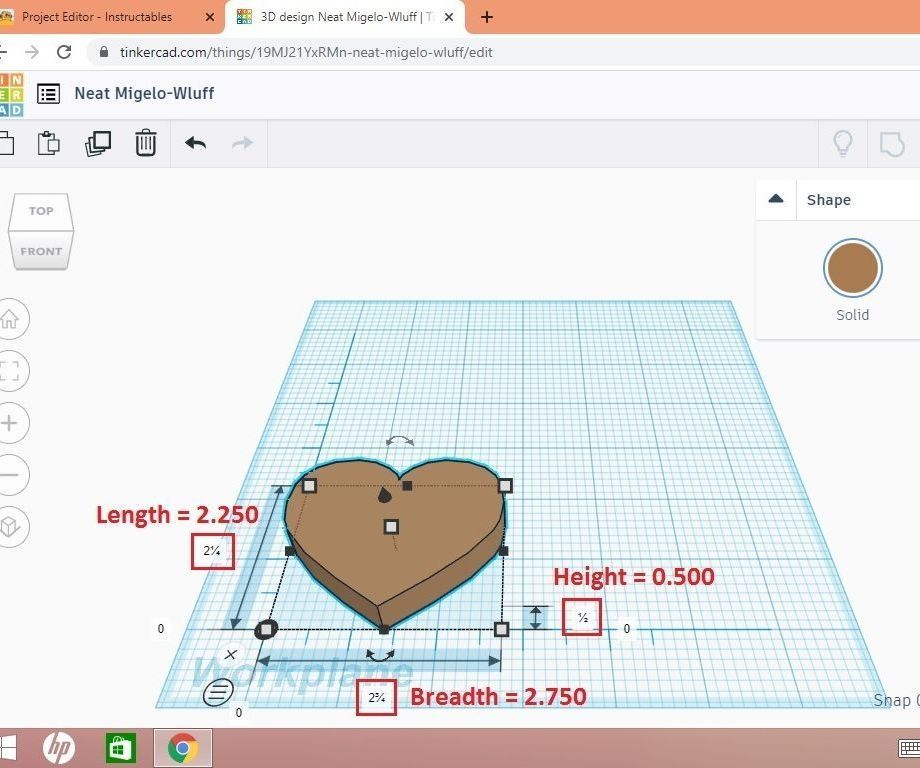Open Excel from the Windows taskbar

(120, 747)
